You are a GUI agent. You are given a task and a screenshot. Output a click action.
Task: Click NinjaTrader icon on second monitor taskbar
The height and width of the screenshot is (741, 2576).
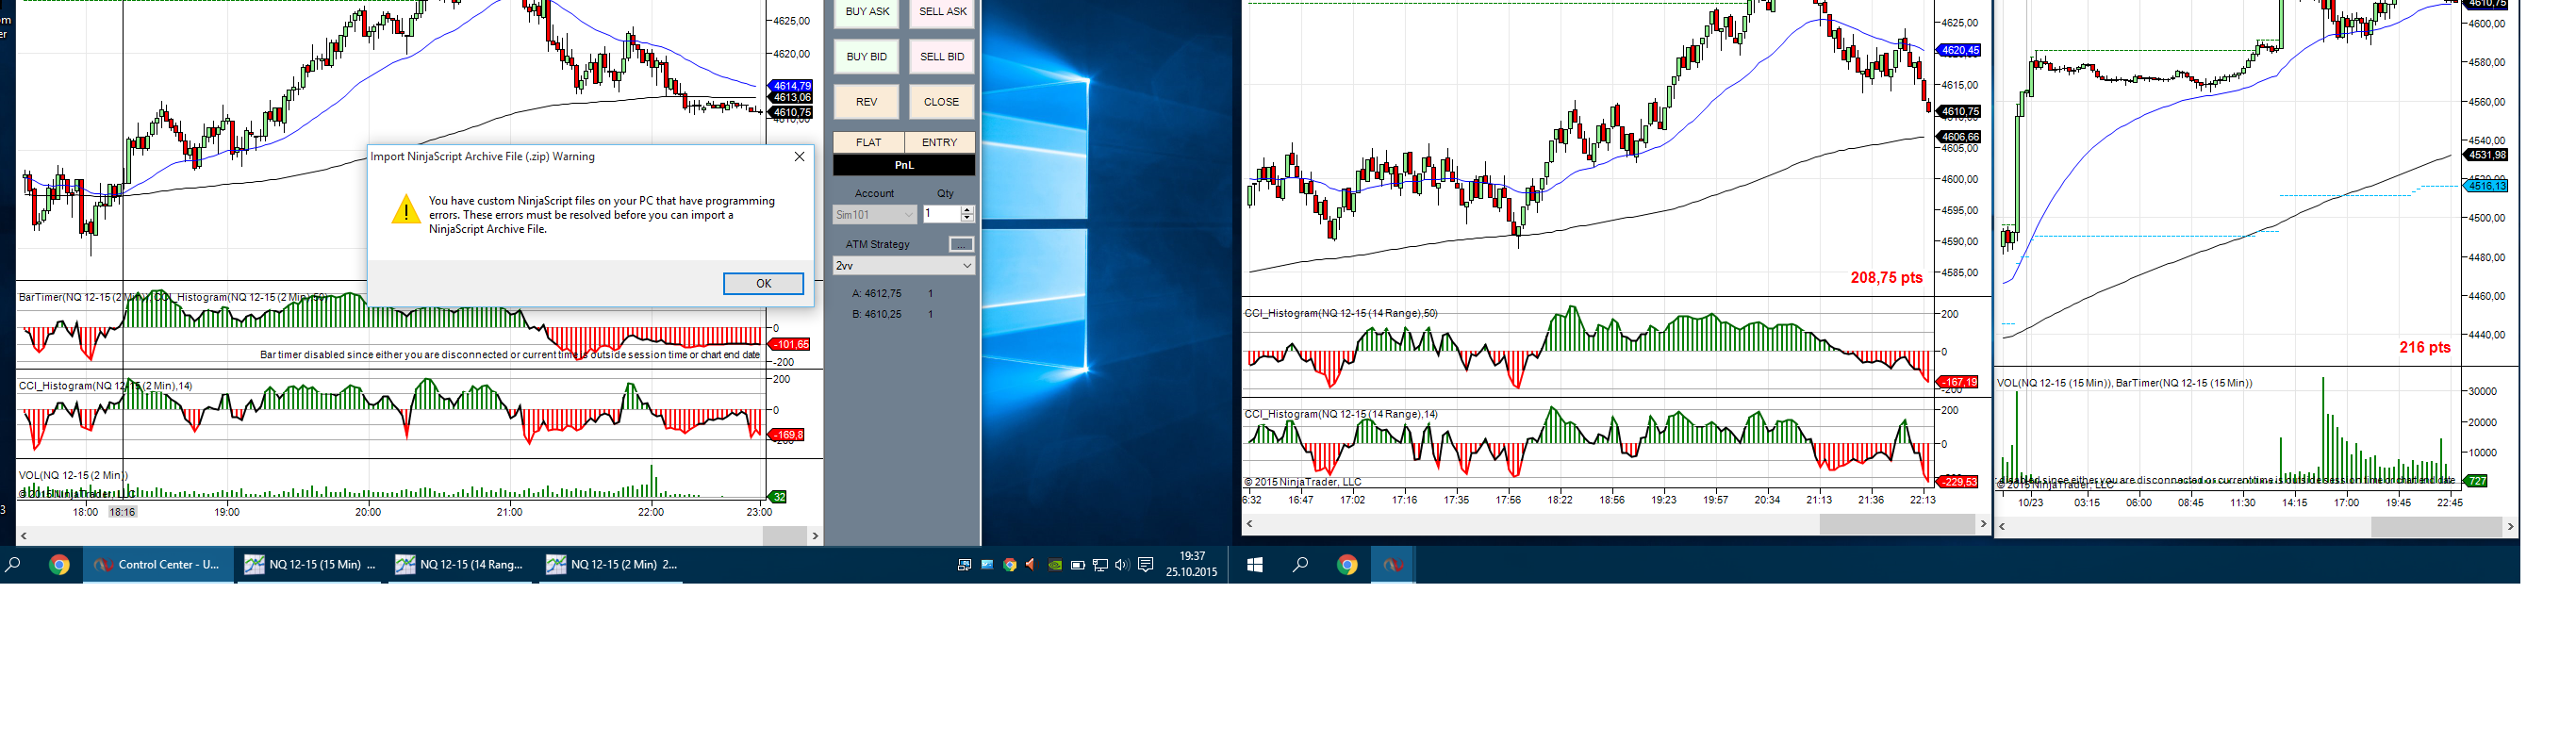point(1393,565)
